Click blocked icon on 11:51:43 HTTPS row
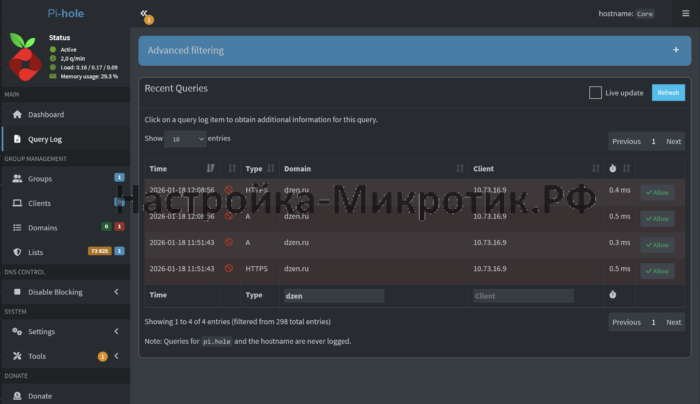This screenshot has width=700, height=404. (229, 269)
